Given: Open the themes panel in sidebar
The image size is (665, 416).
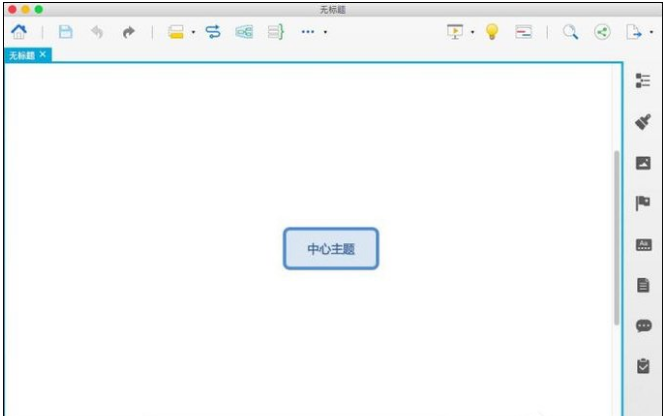Looking at the screenshot, I should point(643,245).
